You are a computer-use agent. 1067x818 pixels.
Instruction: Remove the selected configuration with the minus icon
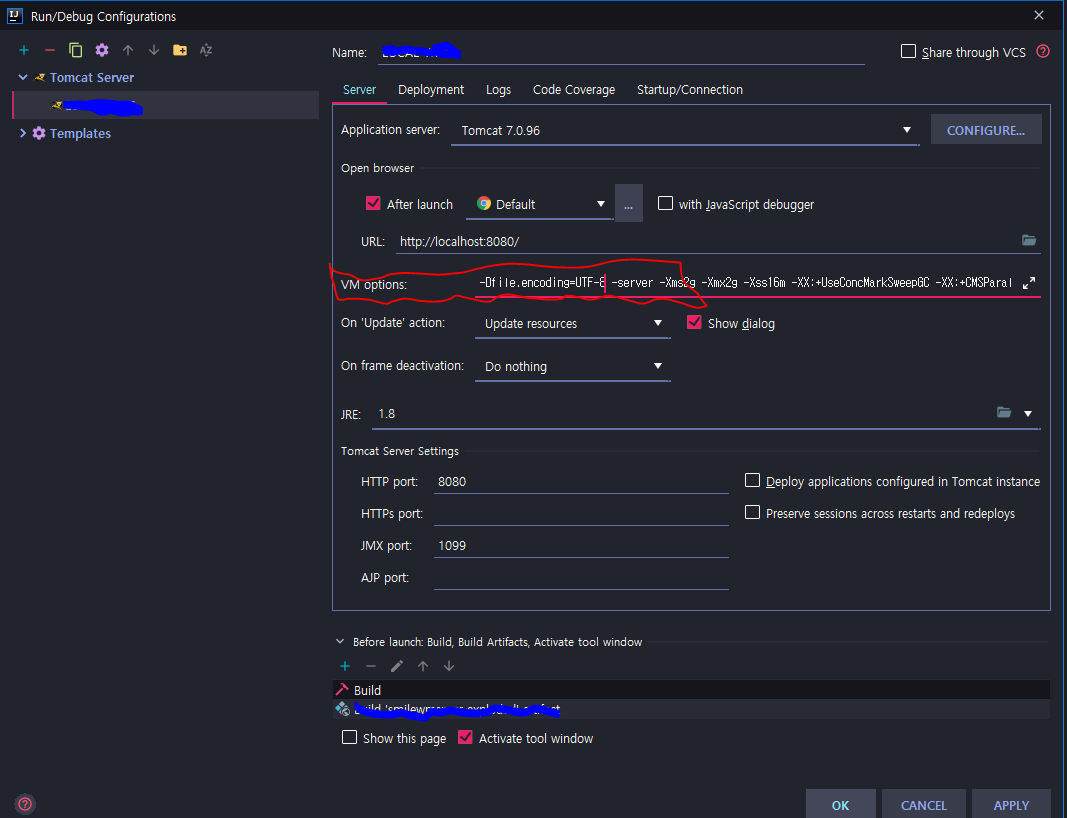point(50,50)
